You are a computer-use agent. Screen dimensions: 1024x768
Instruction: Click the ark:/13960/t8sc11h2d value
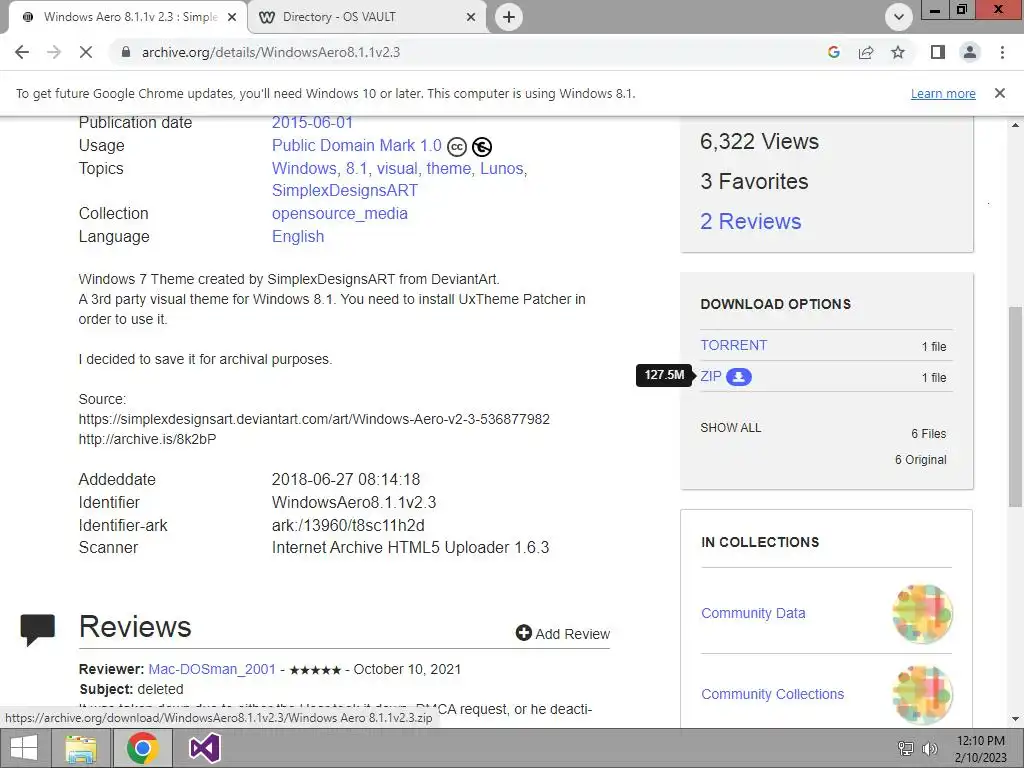[x=348, y=525]
